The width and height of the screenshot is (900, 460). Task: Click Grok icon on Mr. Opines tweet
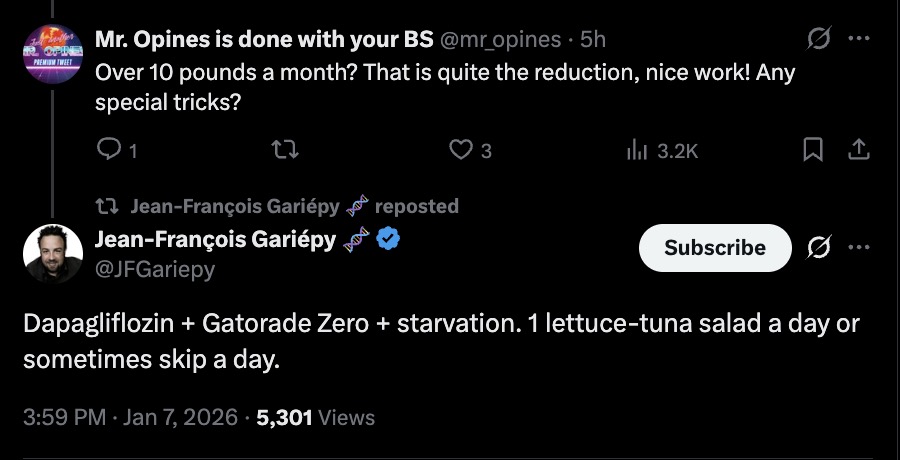click(x=819, y=40)
